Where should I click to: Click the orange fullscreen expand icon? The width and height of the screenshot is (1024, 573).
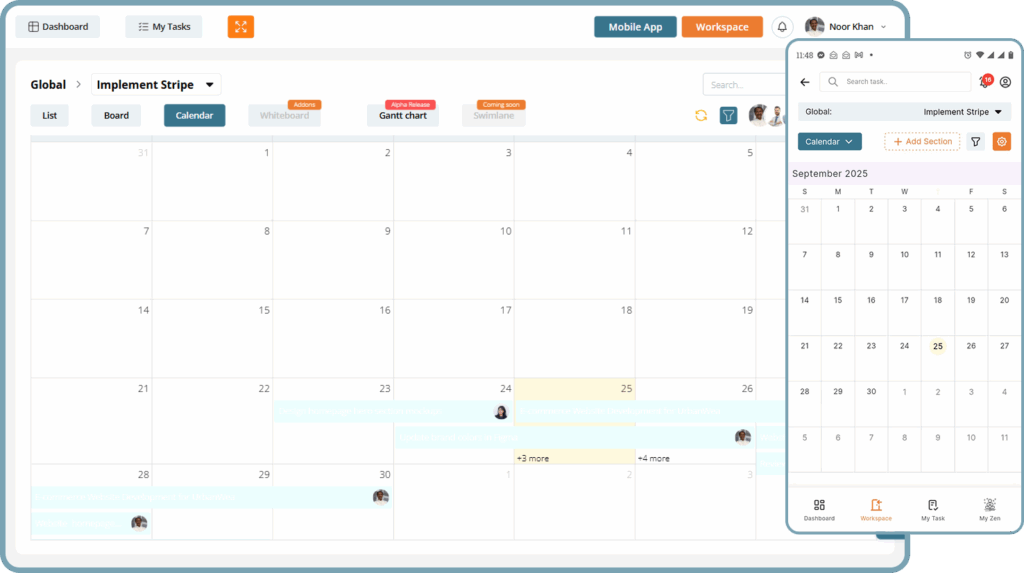click(x=240, y=27)
